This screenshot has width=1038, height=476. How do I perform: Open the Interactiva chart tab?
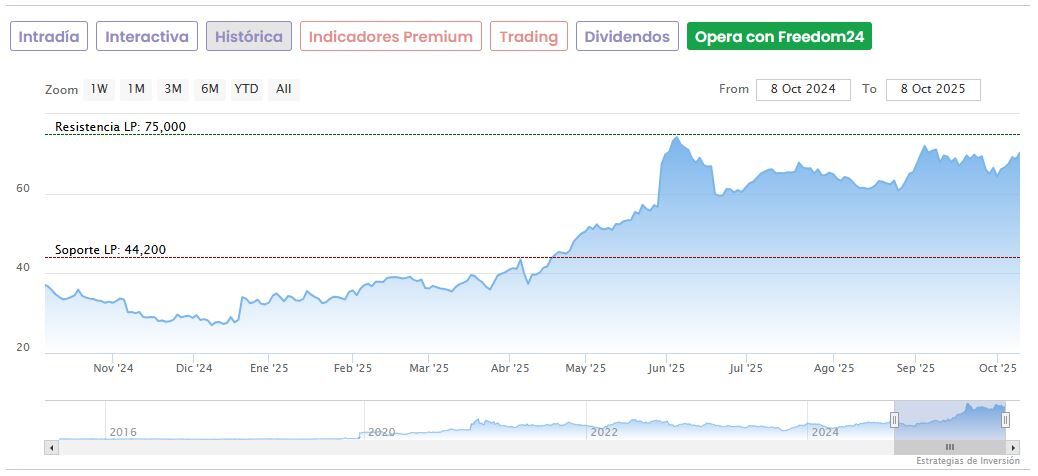[x=147, y=37]
